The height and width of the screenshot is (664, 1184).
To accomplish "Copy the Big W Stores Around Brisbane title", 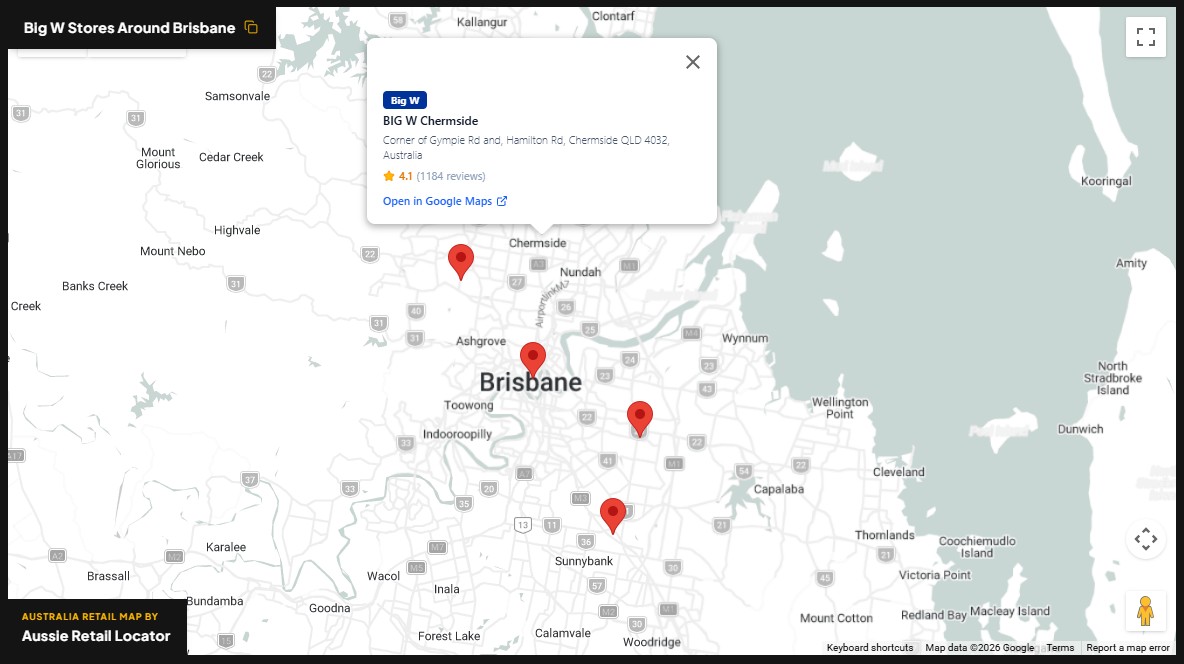I will pos(251,28).
